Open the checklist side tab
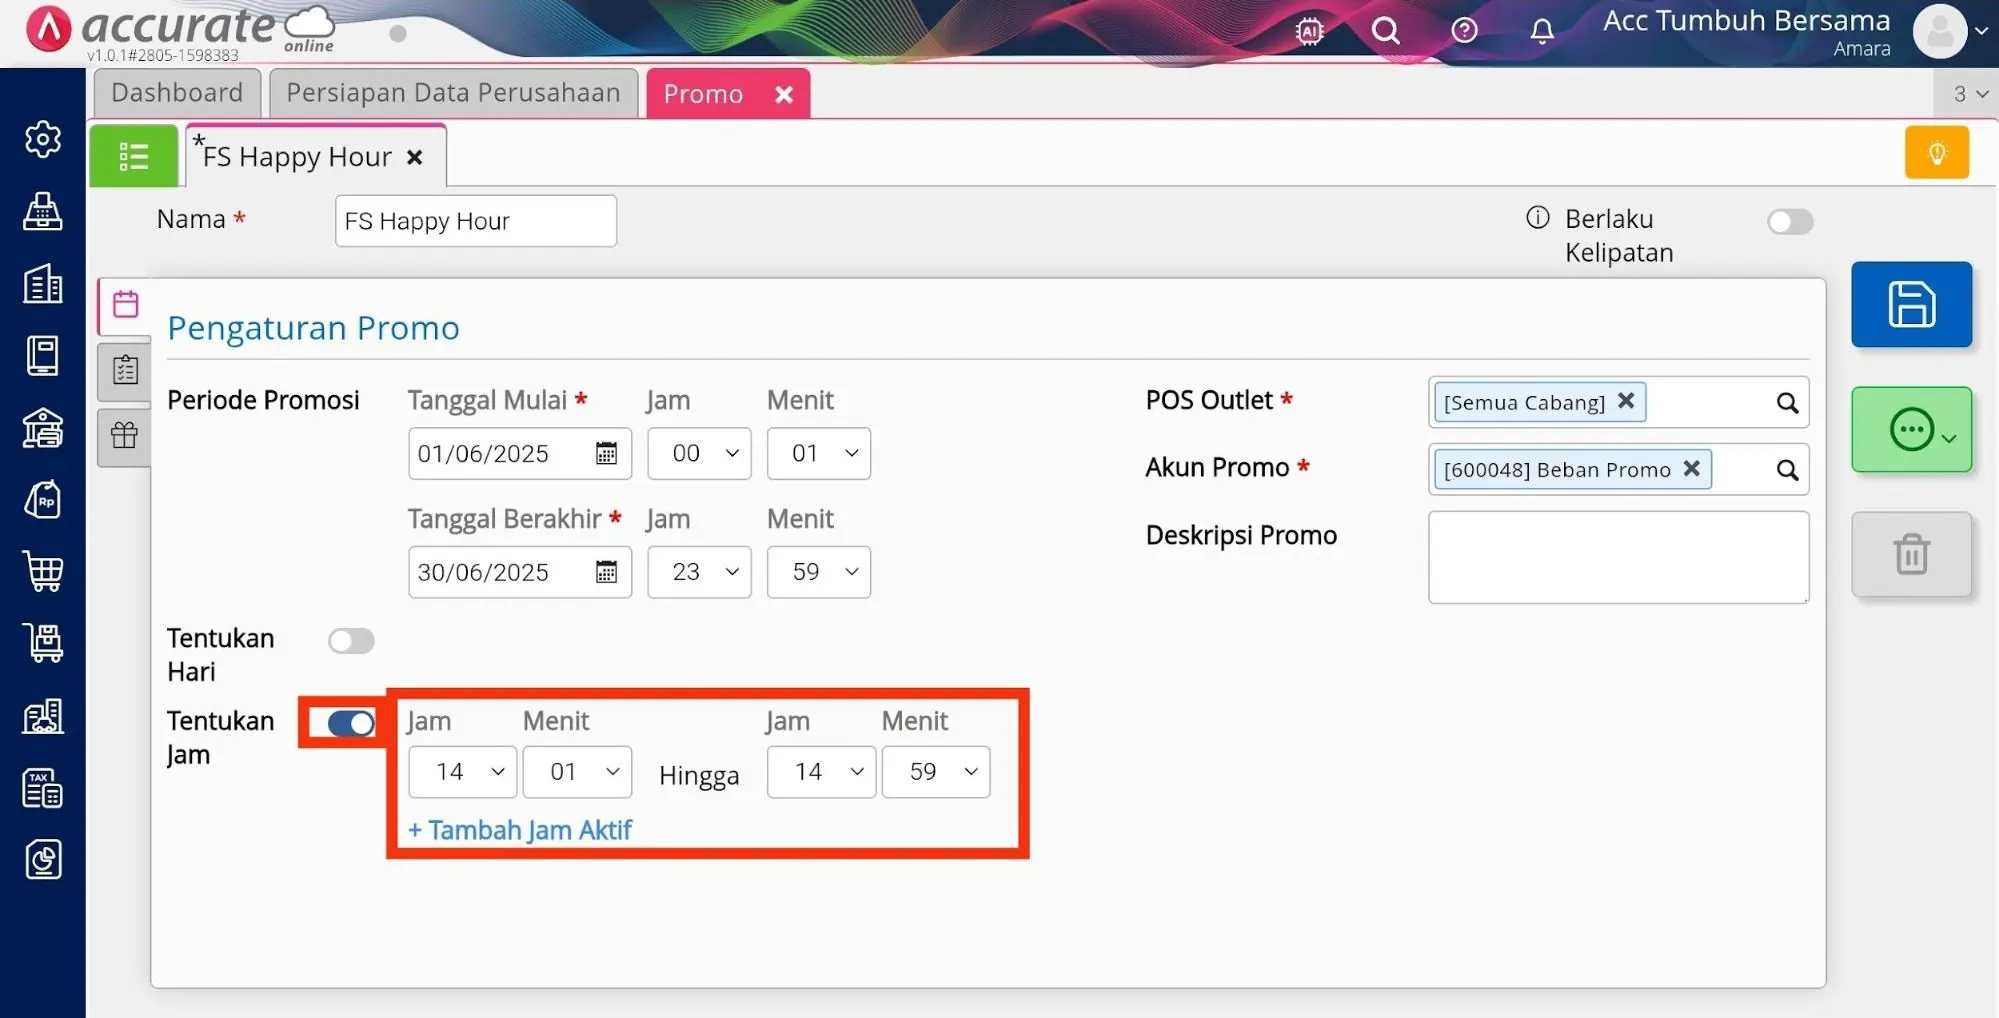 click(125, 370)
